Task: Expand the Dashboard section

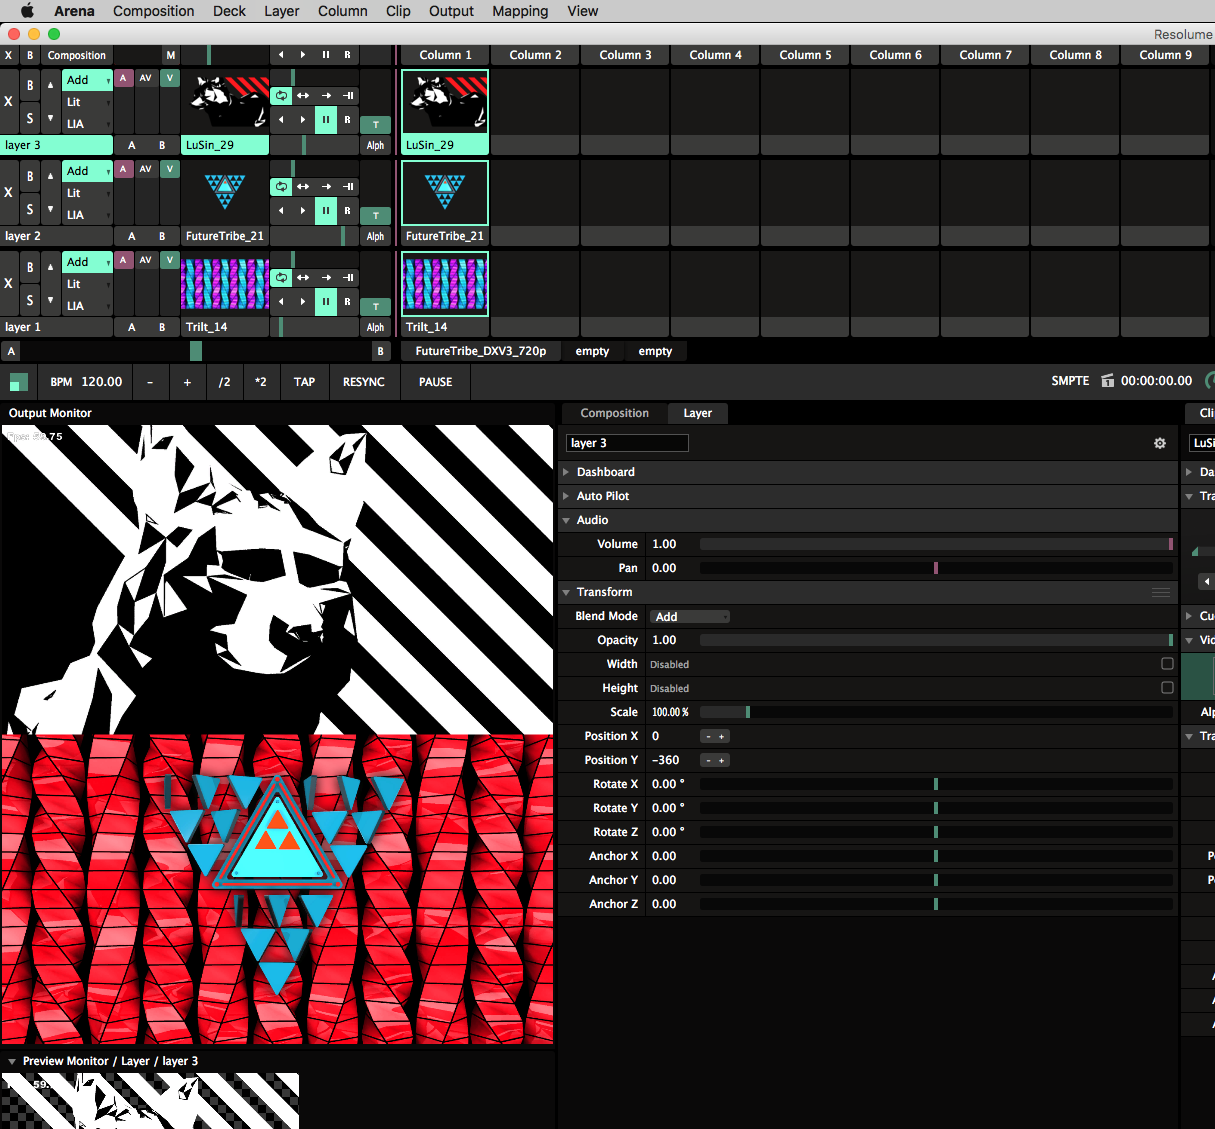Action: pyautogui.click(x=605, y=472)
